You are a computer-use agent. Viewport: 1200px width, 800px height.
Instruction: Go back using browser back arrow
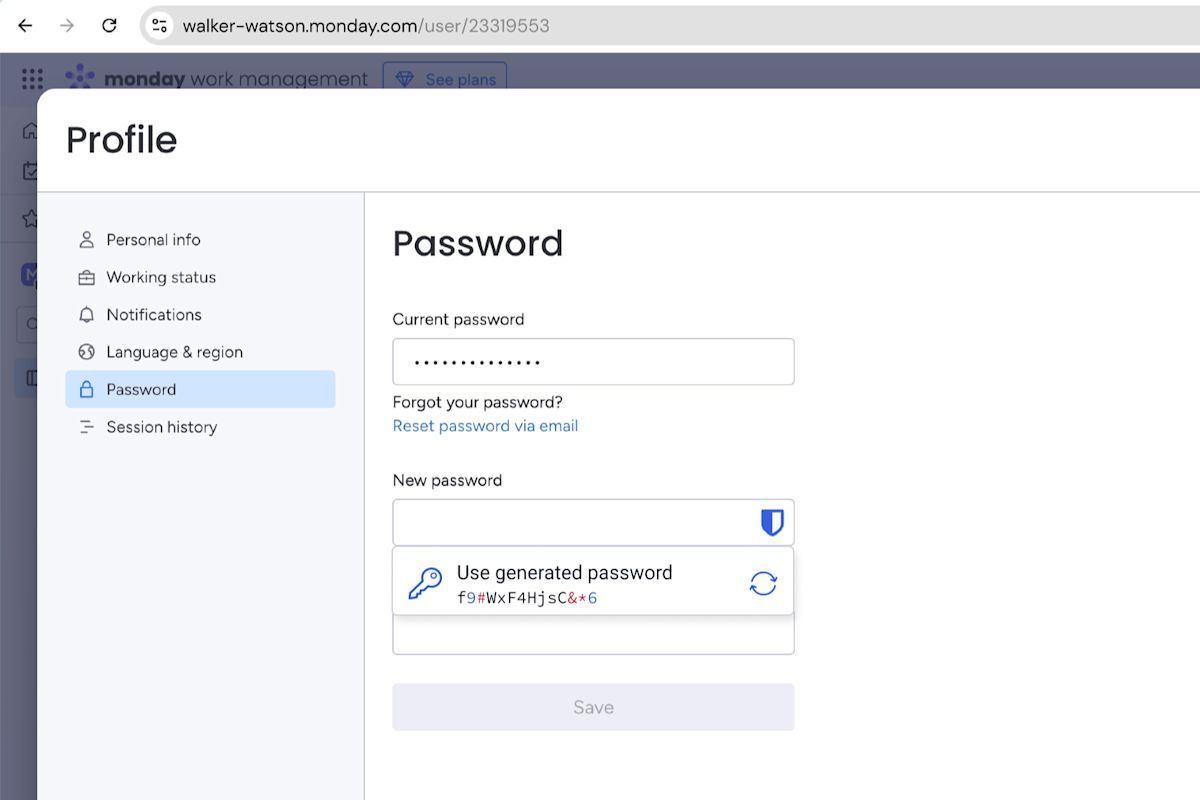(26, 26)
